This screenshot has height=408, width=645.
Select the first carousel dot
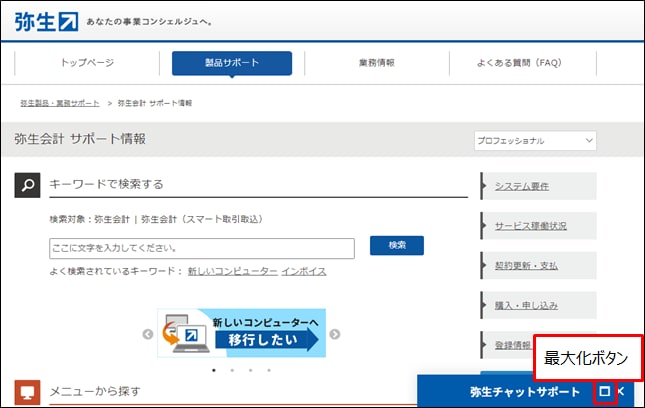[x=214, y=370]
